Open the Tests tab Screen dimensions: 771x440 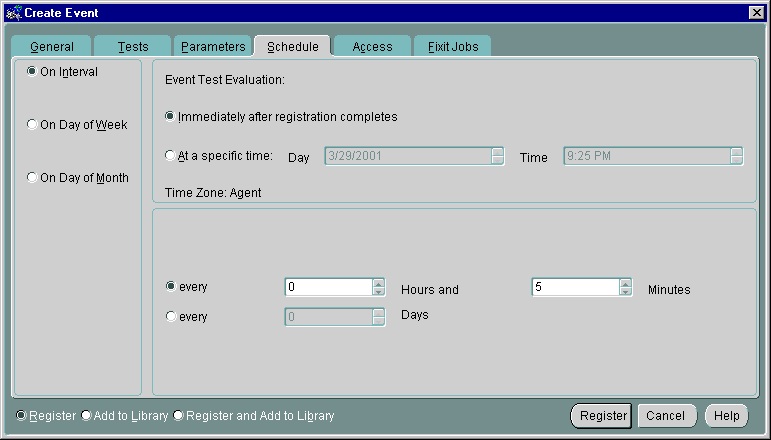click(132, 47)
